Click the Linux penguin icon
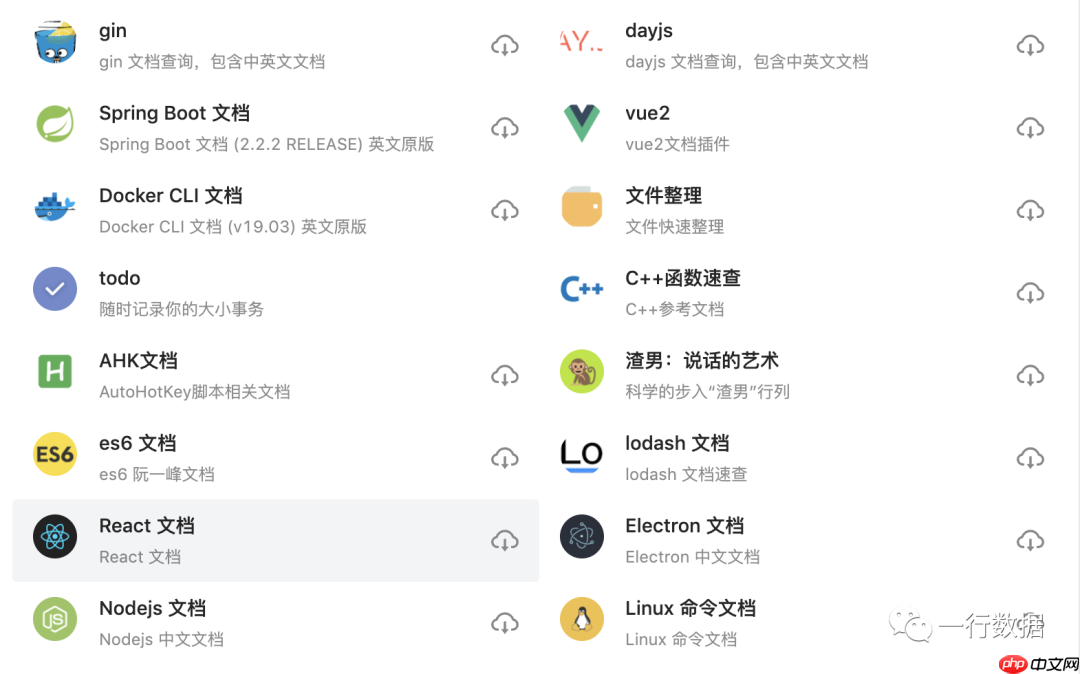 581,622
